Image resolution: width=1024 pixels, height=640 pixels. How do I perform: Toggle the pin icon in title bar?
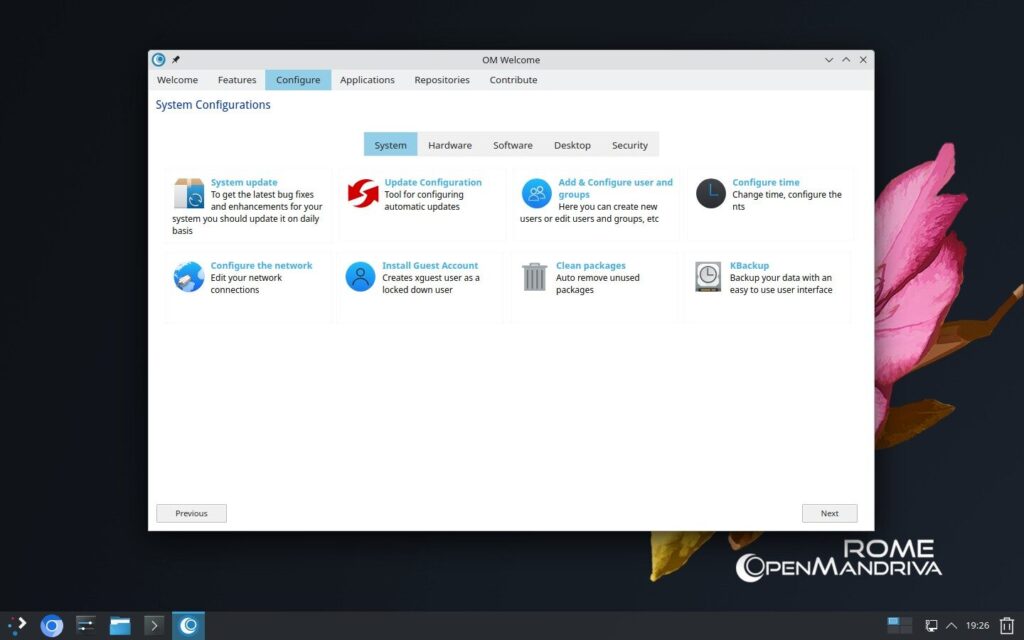(x=176, y=59)
